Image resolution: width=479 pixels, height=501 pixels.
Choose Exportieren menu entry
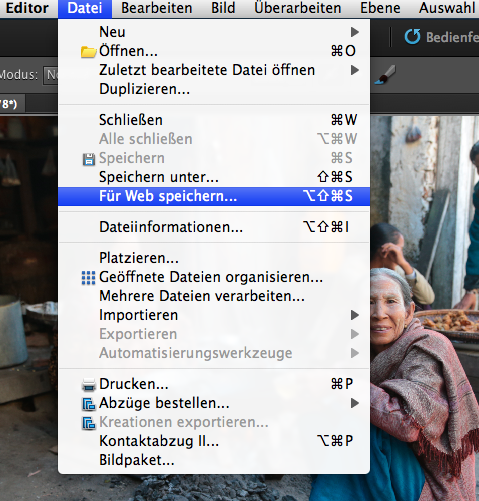tap(214, 334)
